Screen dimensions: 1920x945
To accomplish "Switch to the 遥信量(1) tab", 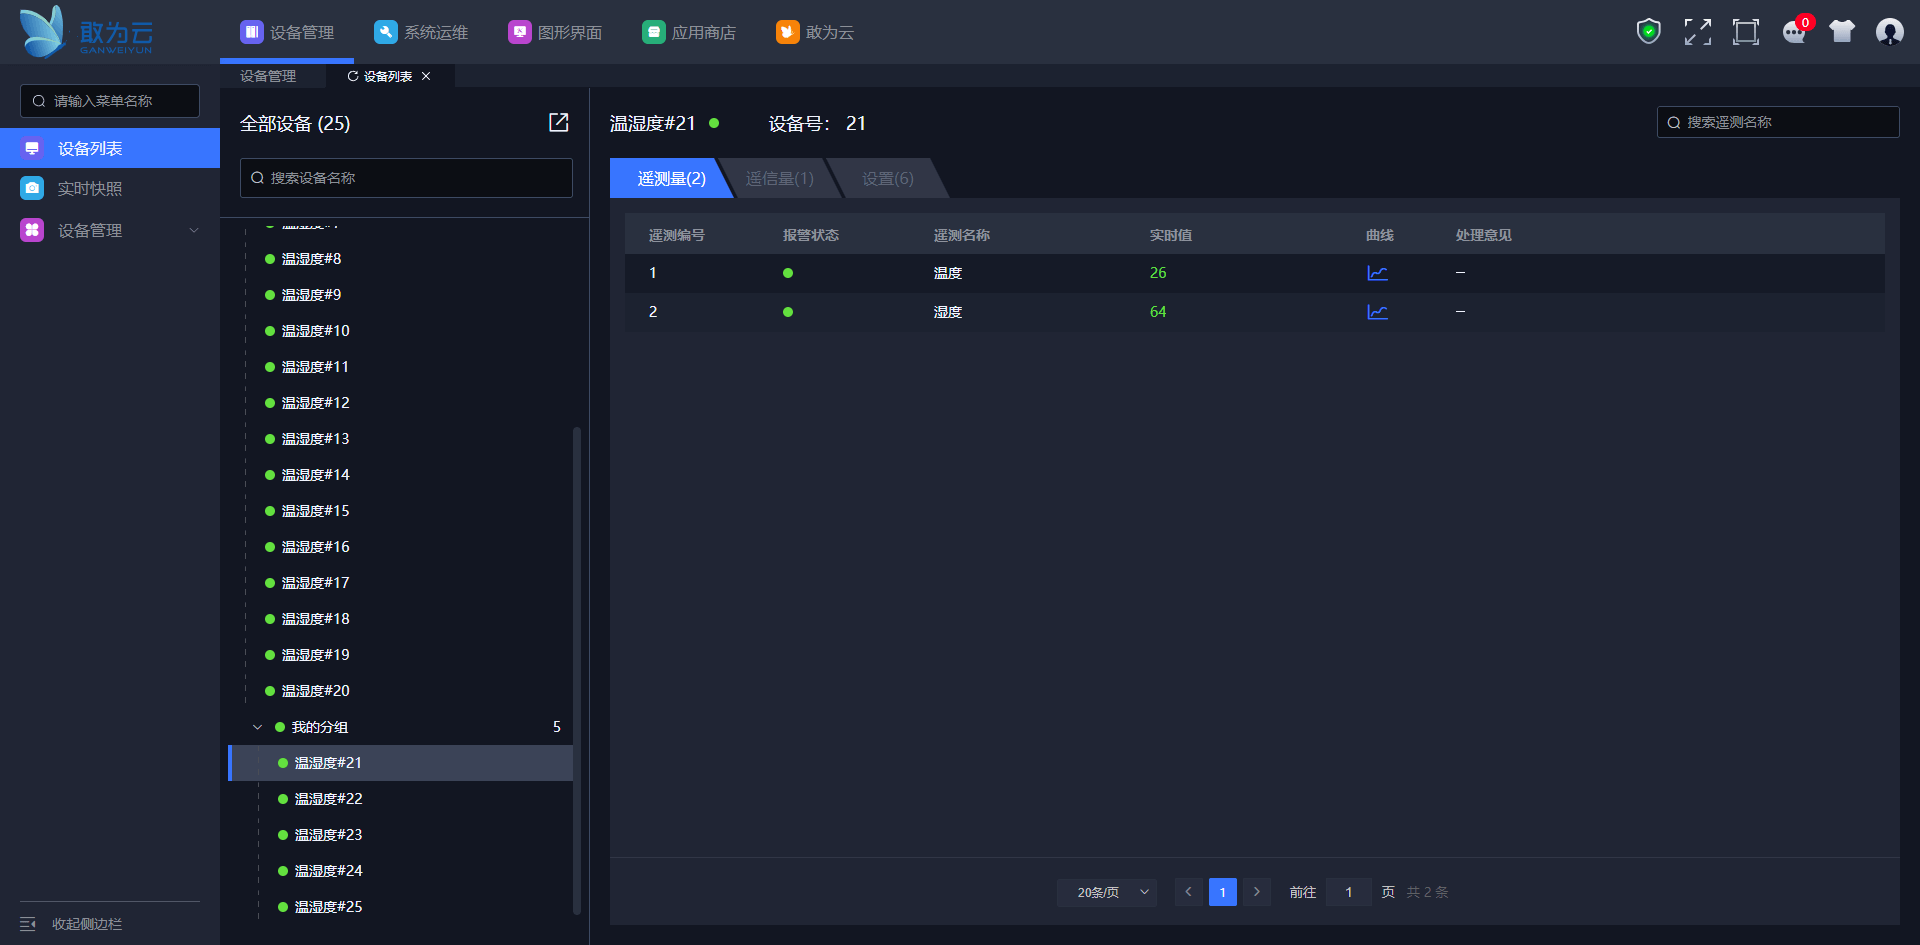I will pyautogui.click(x=780, y=178).
